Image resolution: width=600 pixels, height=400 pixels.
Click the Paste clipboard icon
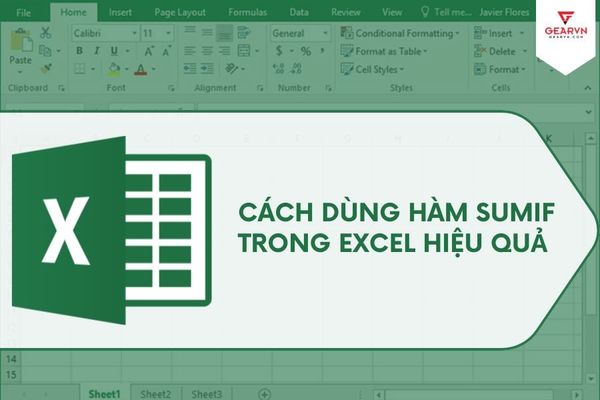21,40
